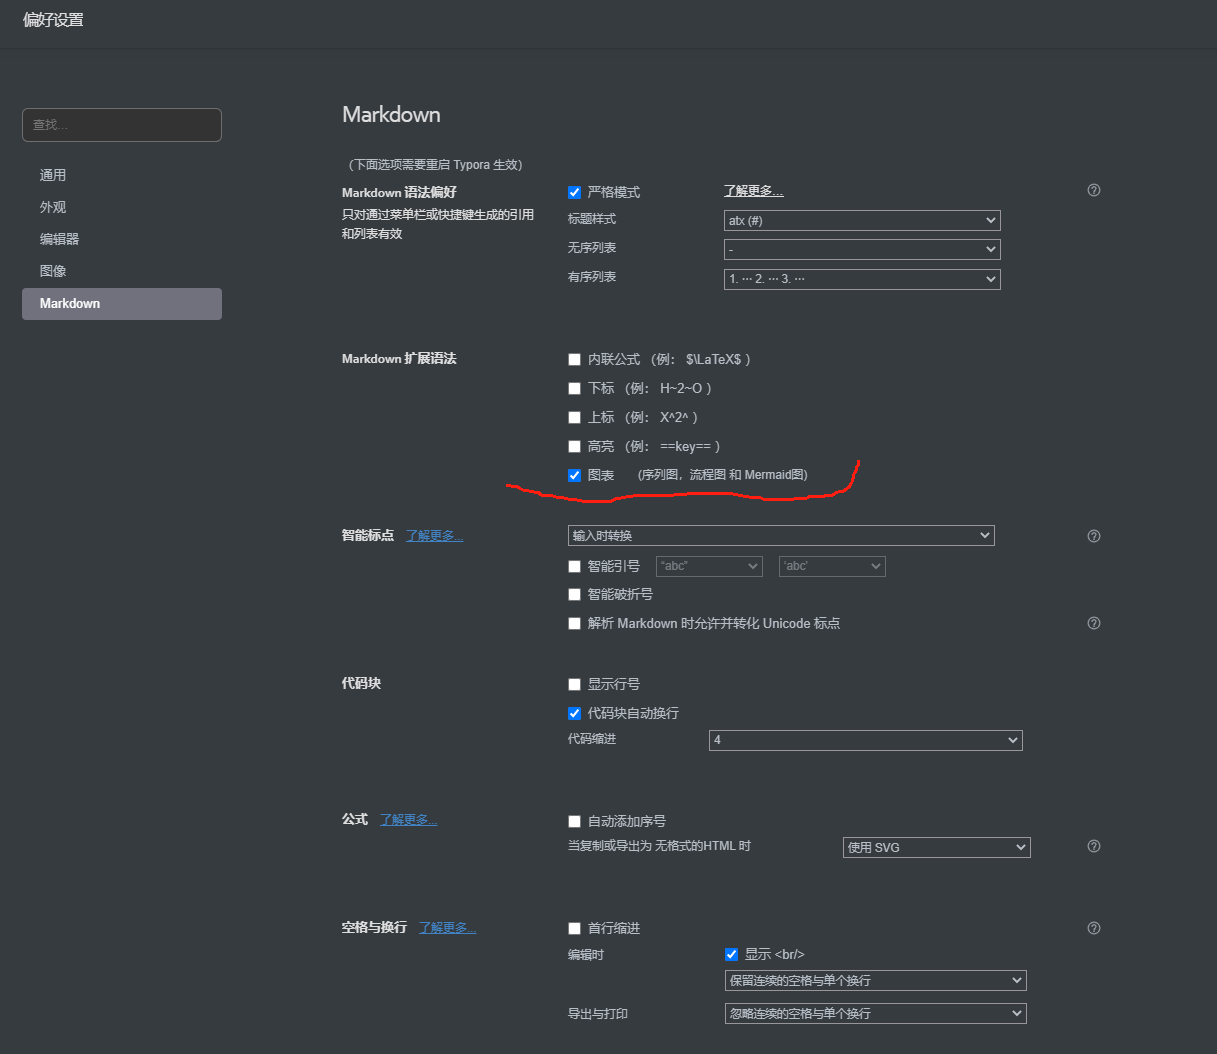Toggle 代码块自动换行 checkbox
This screenshot has width=1217, height=1054.
coord(574,713)
